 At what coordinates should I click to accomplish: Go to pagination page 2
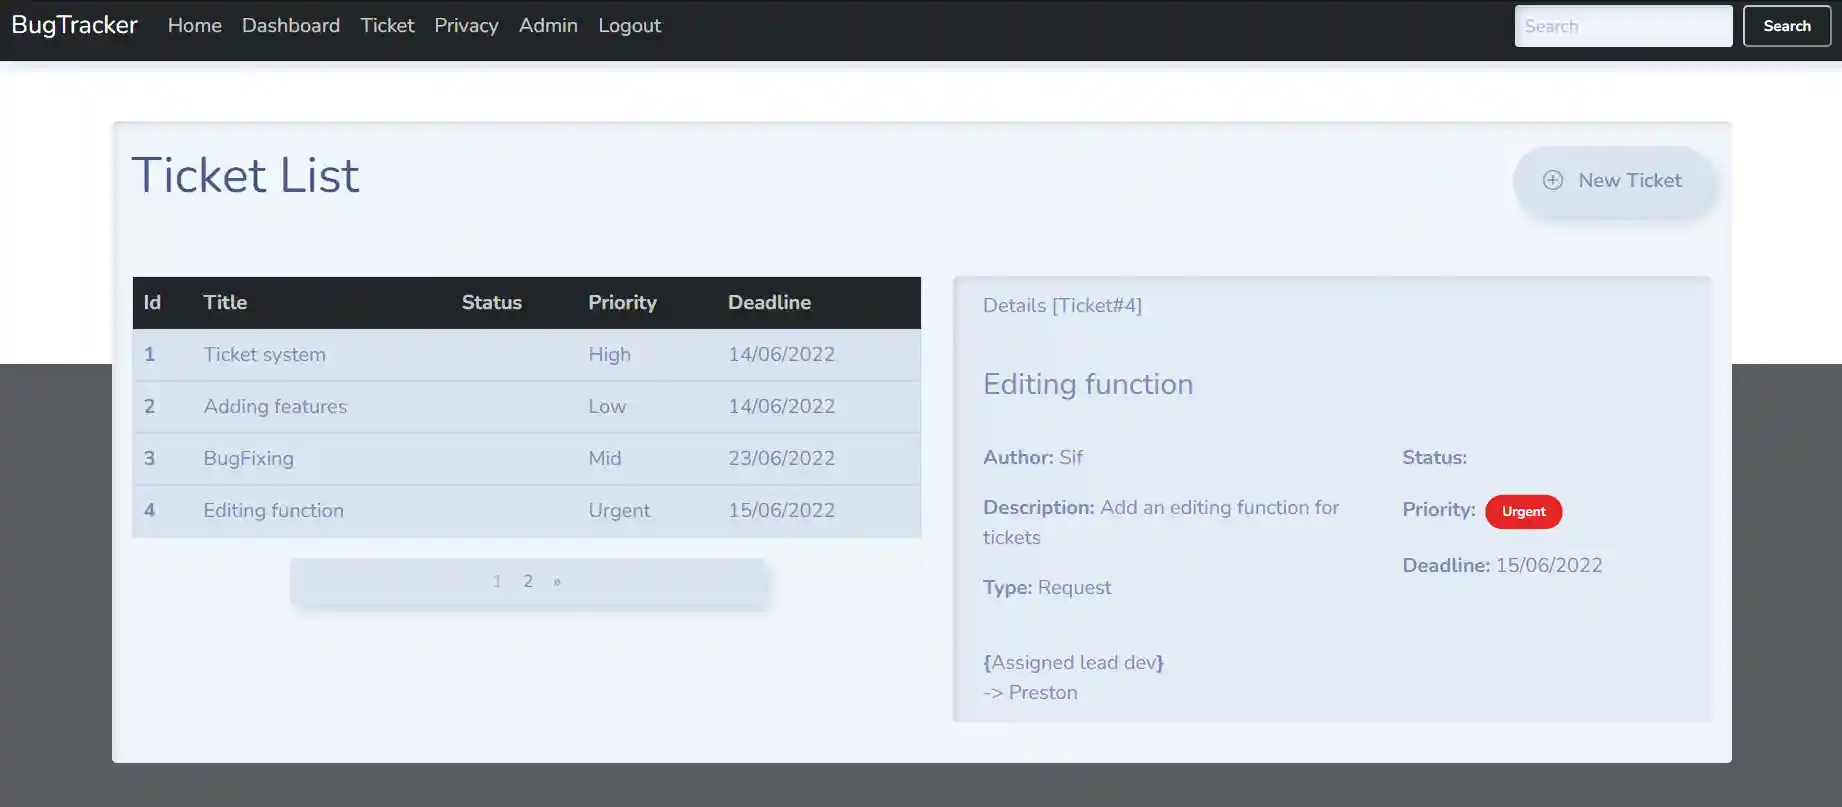coord(528,581)
